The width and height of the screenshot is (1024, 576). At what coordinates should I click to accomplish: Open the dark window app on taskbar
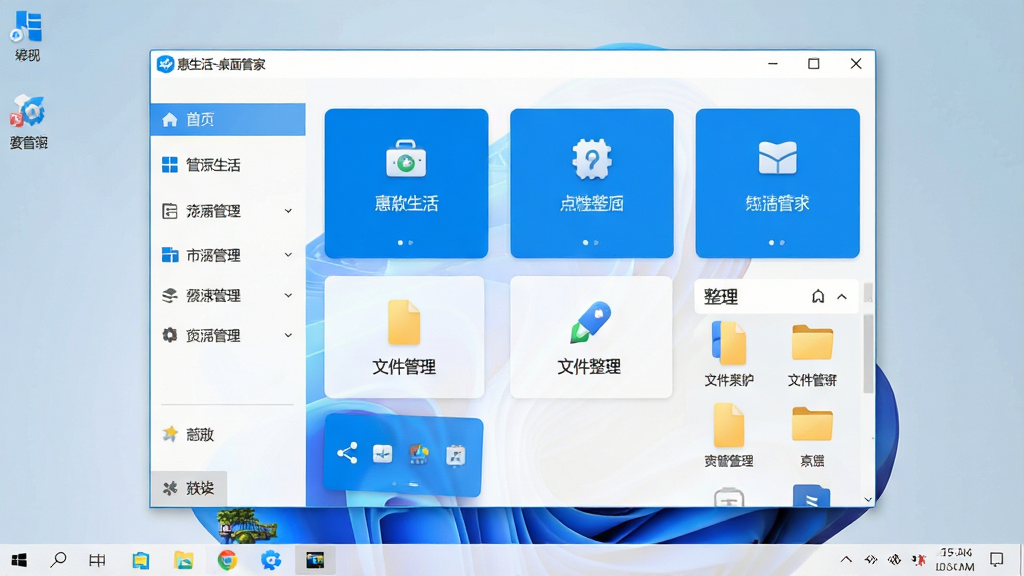pyautogui.click(x=315, y=560)
